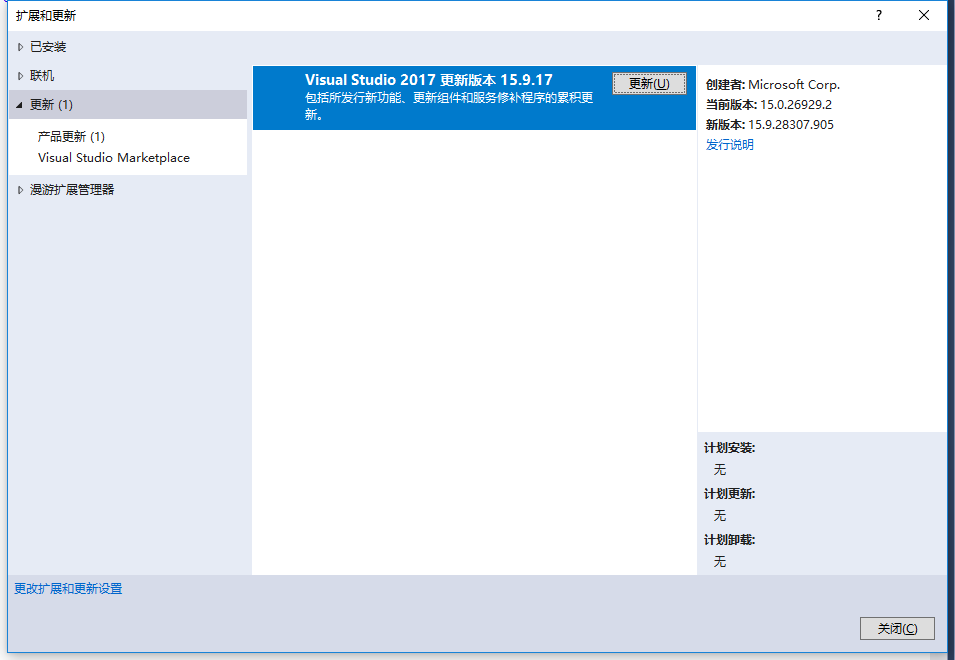The height and width of the screenshot is (660, 955).
Task: Expand the 漫游扩展管理器 arrow
Action: click(20, 190)
